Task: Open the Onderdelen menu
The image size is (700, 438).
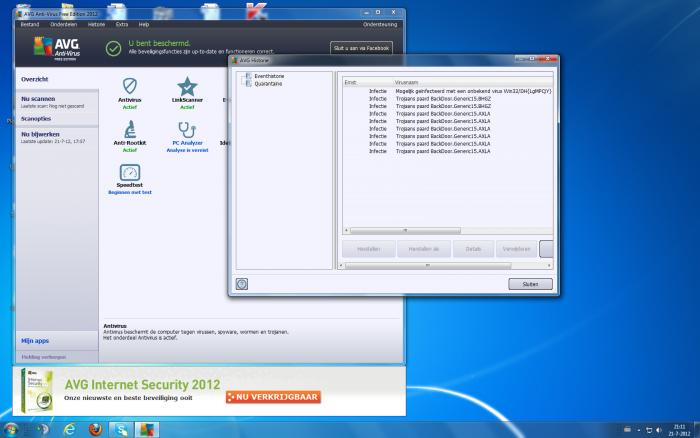Action: (63, 25)
